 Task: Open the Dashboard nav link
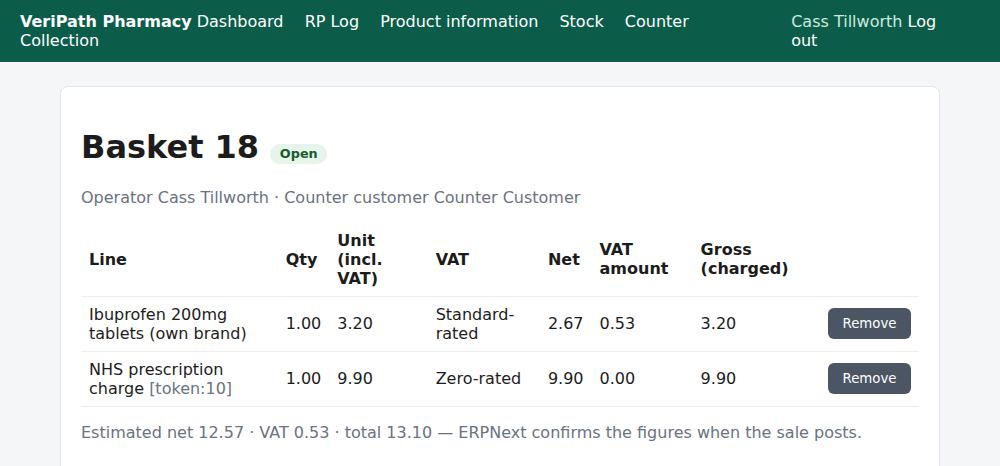click(x=240, y=22)
